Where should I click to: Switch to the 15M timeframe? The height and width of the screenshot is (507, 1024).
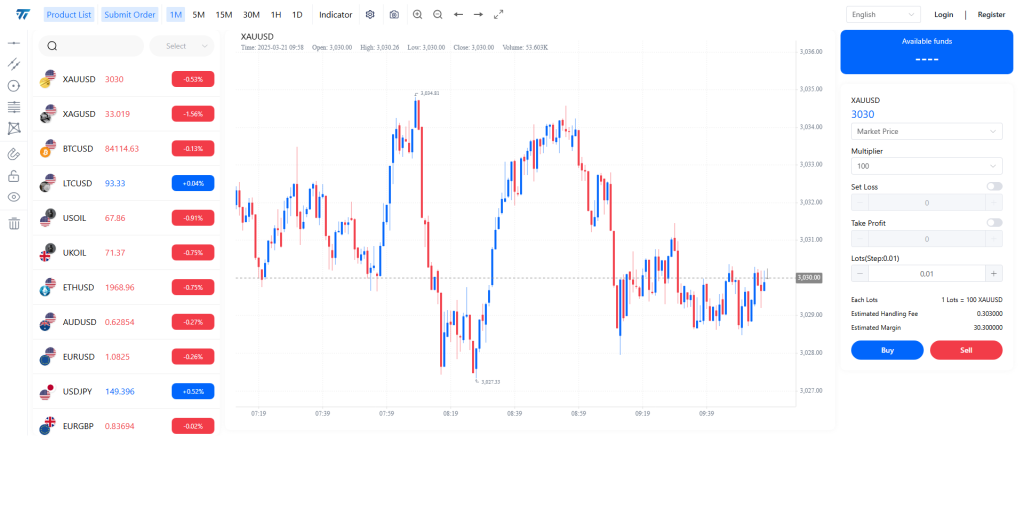224,14
